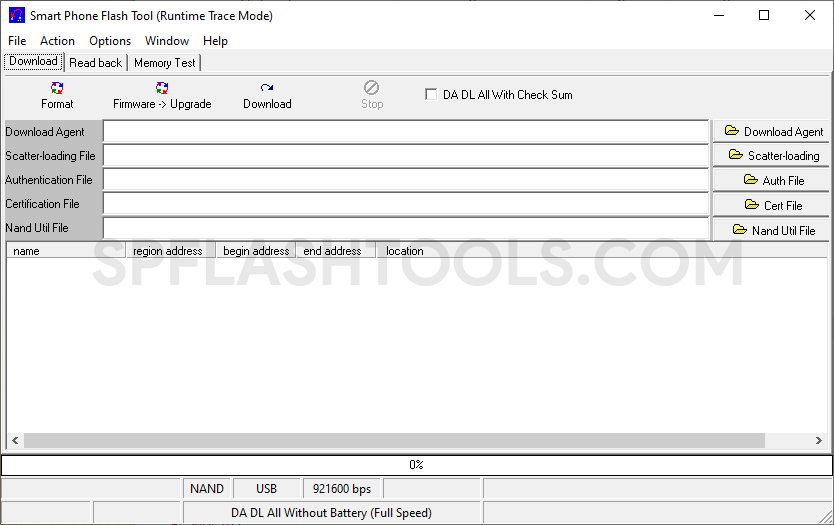Open the Options menu

tap(110, 41)
